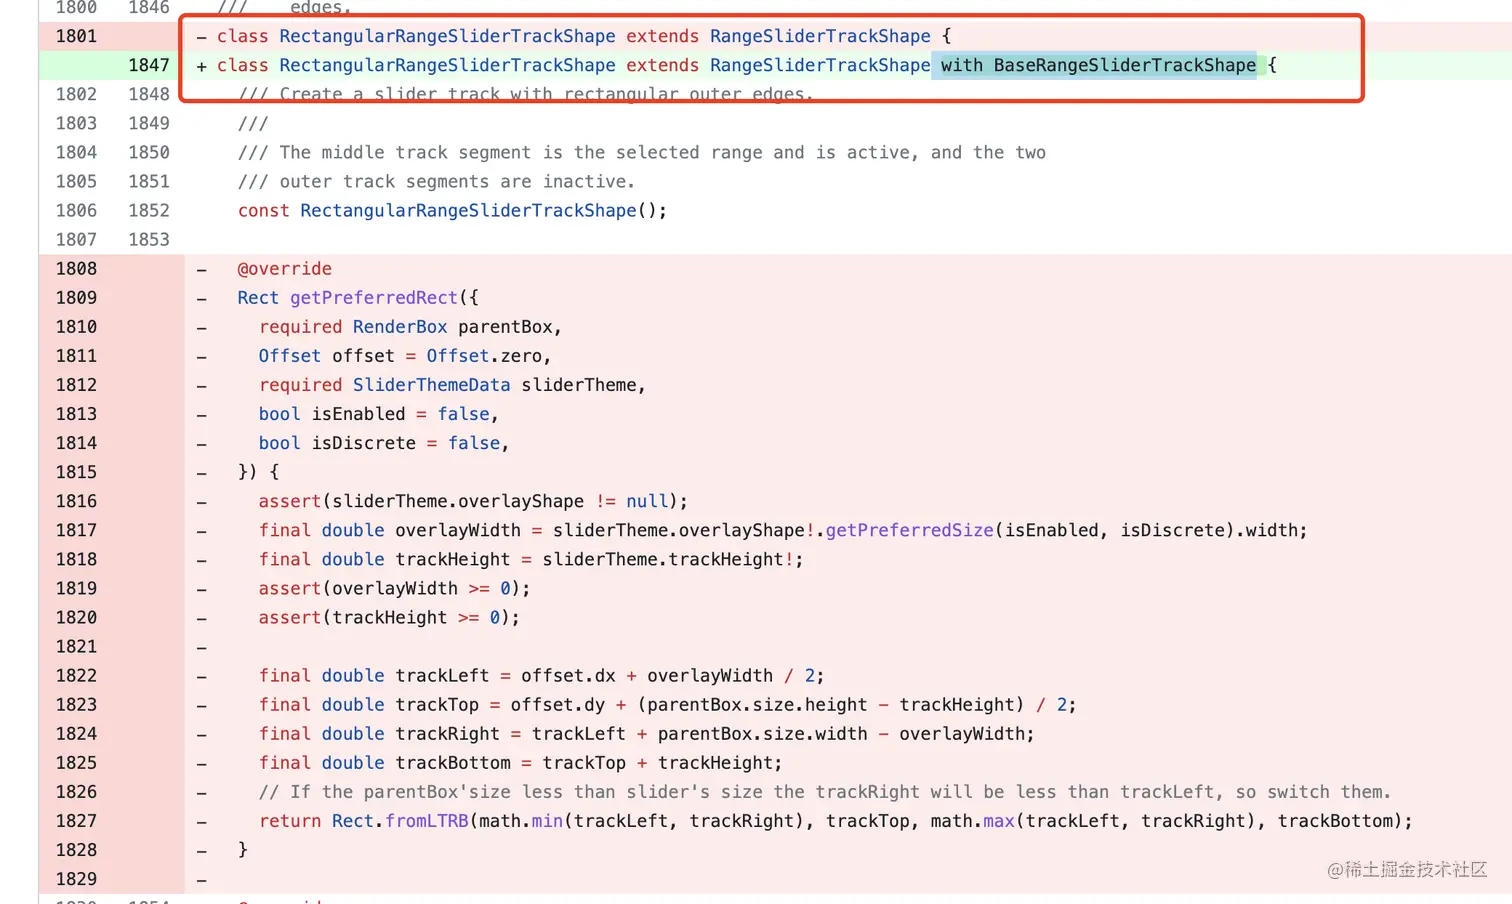Click 'final double trackRight' line

(646, 733)
